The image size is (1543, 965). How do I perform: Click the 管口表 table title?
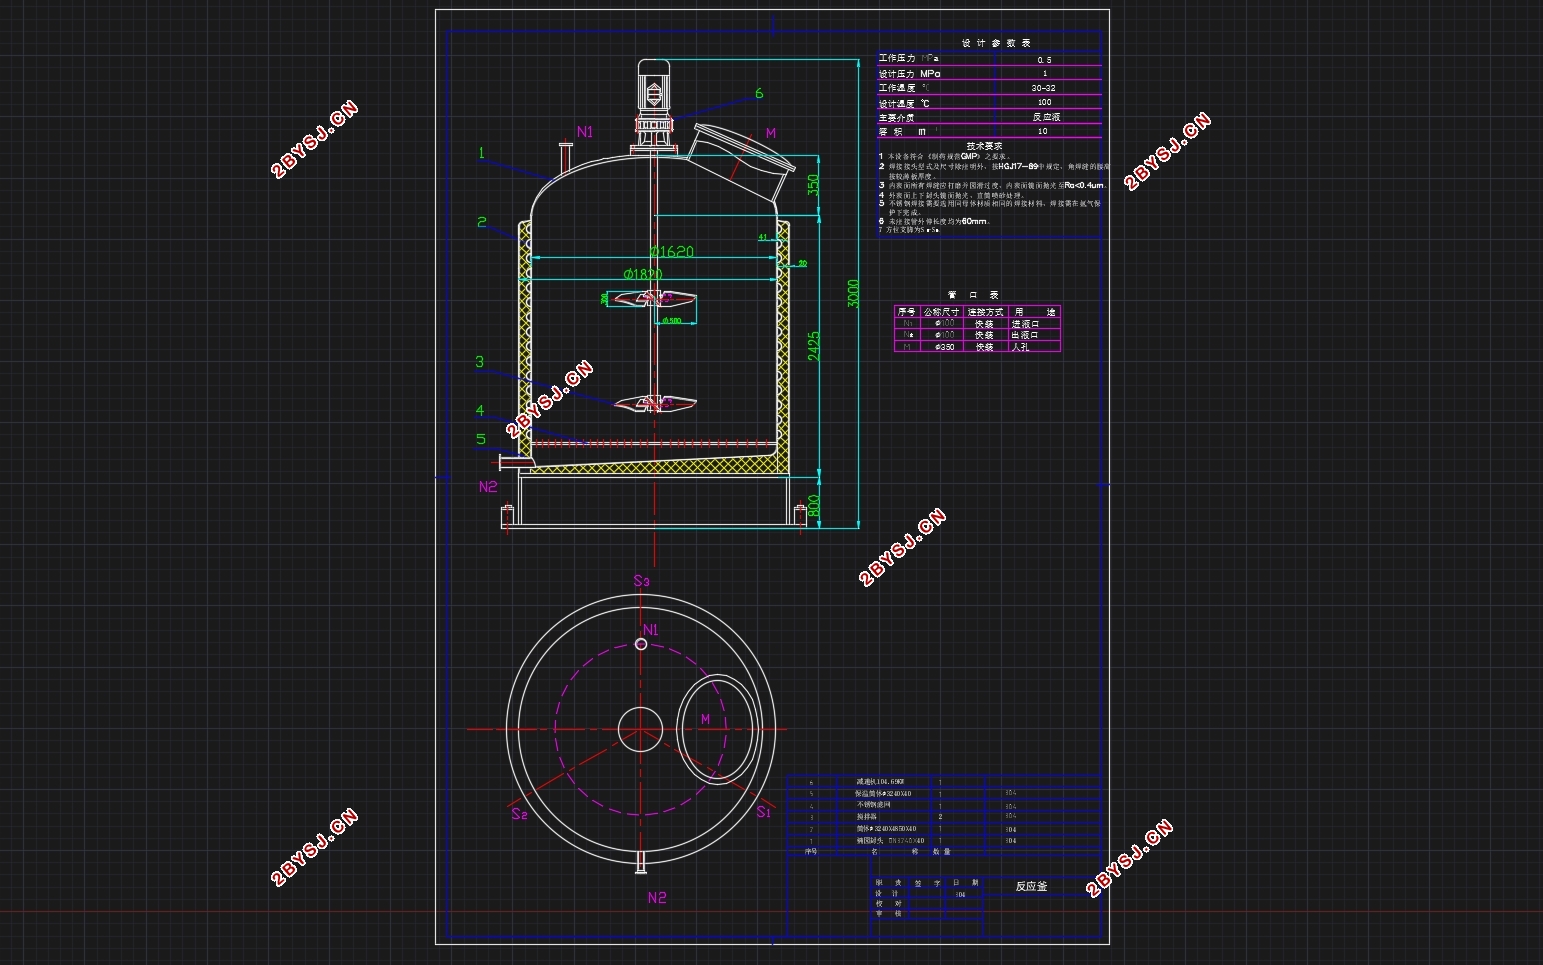tap(972, 295)
